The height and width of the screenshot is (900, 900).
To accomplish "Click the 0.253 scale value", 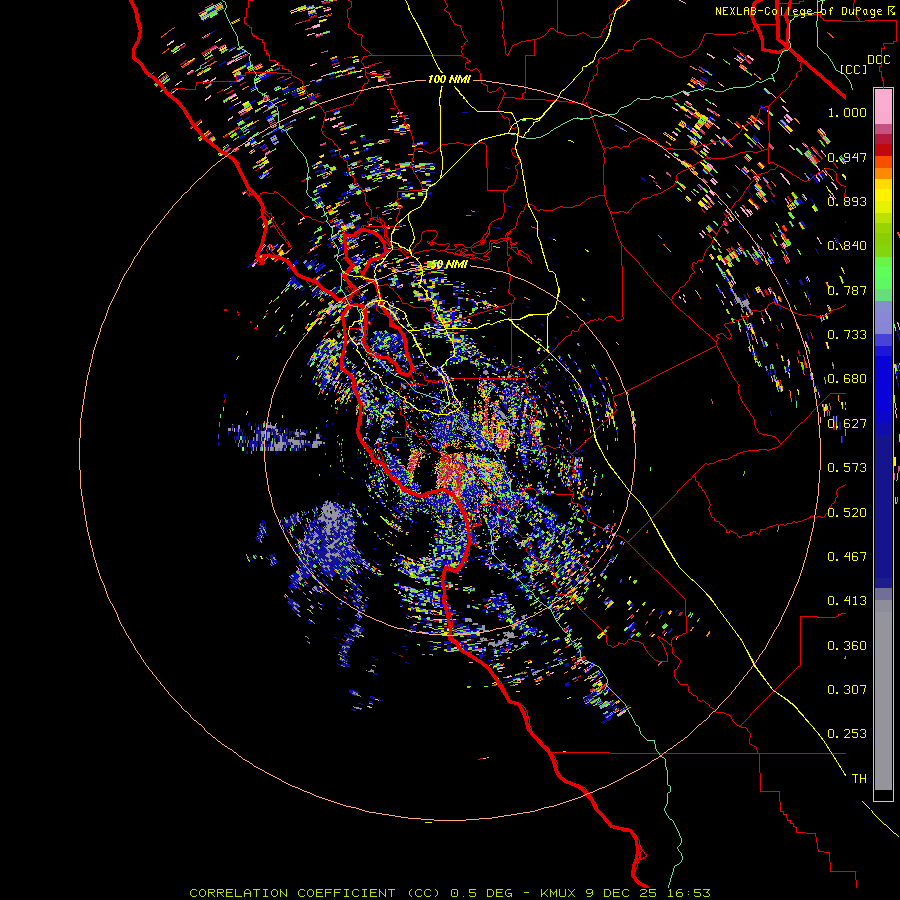I will click(x=847, y=734).
